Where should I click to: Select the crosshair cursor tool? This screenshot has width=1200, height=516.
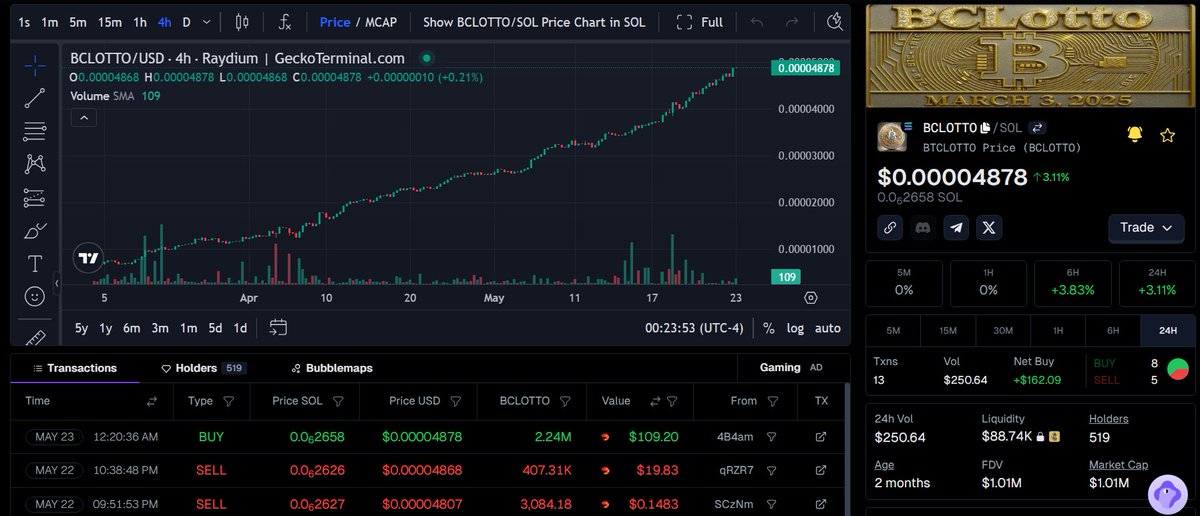tap(34, 65)
